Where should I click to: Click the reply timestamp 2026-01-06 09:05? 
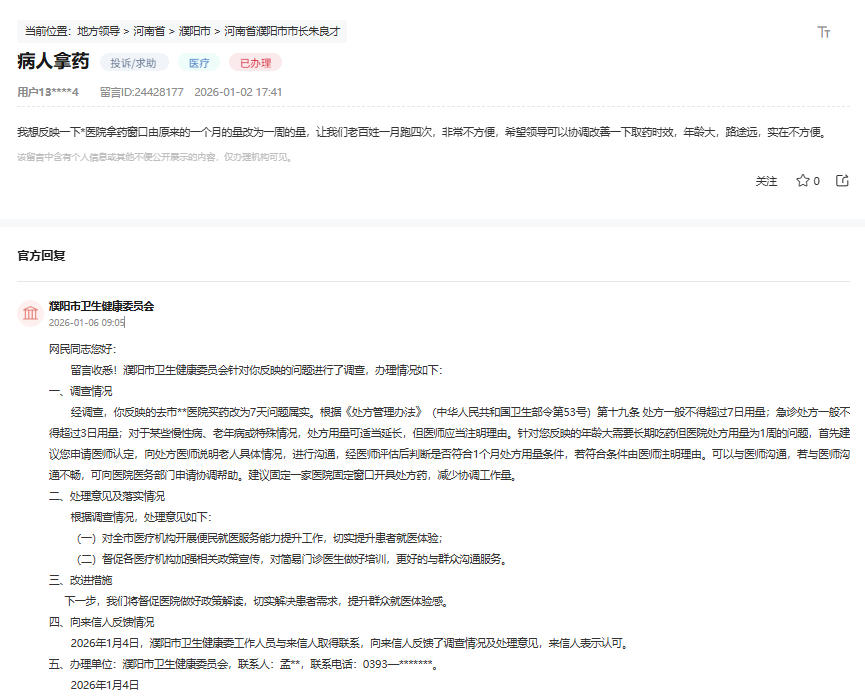click(87, 323)
